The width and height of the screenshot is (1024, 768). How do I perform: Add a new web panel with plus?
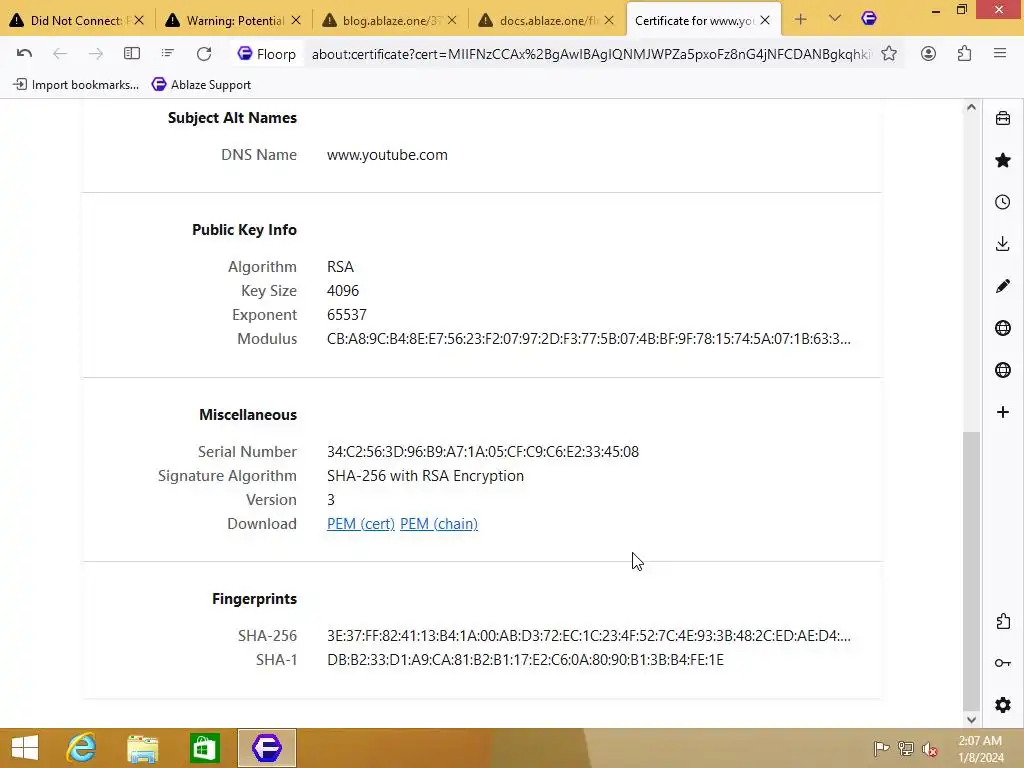point(1003,412)
